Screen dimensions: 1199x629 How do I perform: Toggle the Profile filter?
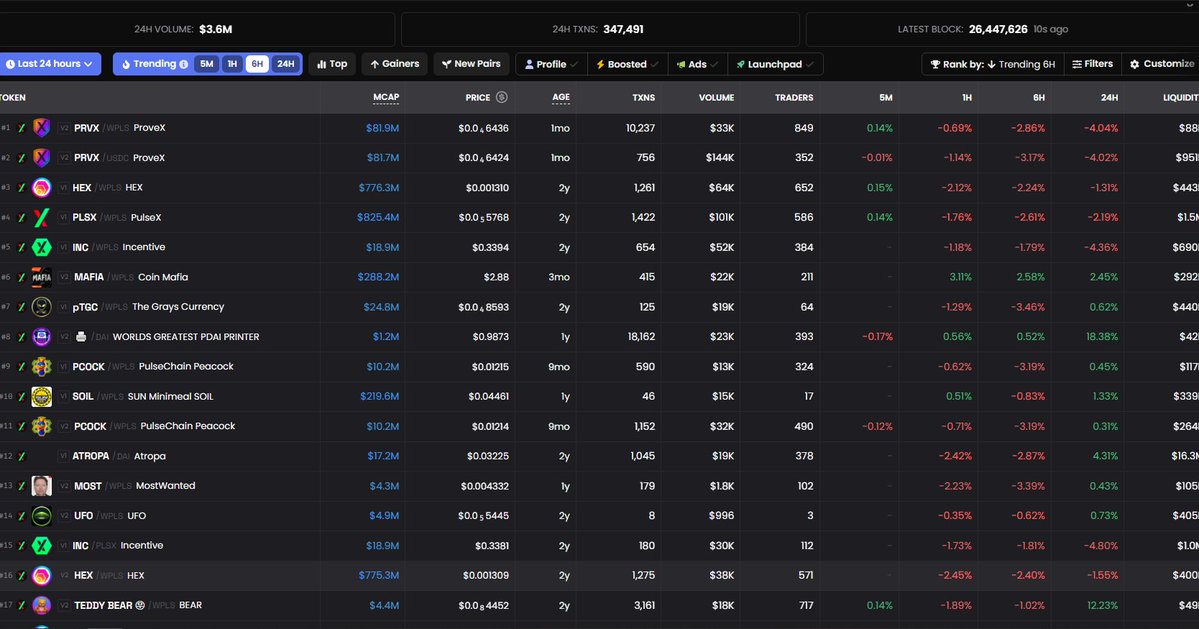tap(551, 64)
